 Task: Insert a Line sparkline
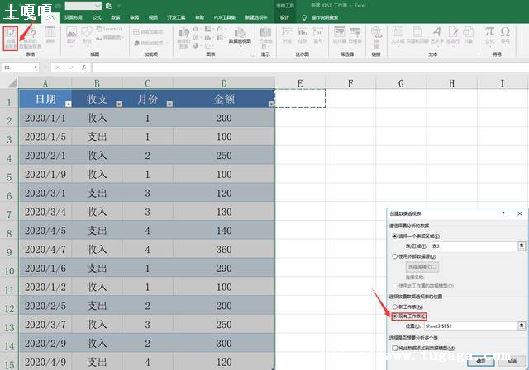287,35
